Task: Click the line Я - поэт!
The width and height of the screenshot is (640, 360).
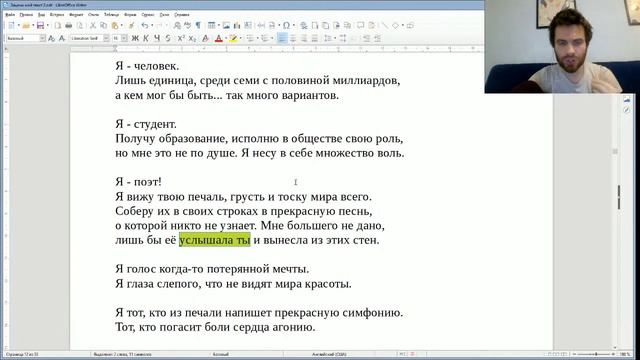Action: (x=138, y=182)
